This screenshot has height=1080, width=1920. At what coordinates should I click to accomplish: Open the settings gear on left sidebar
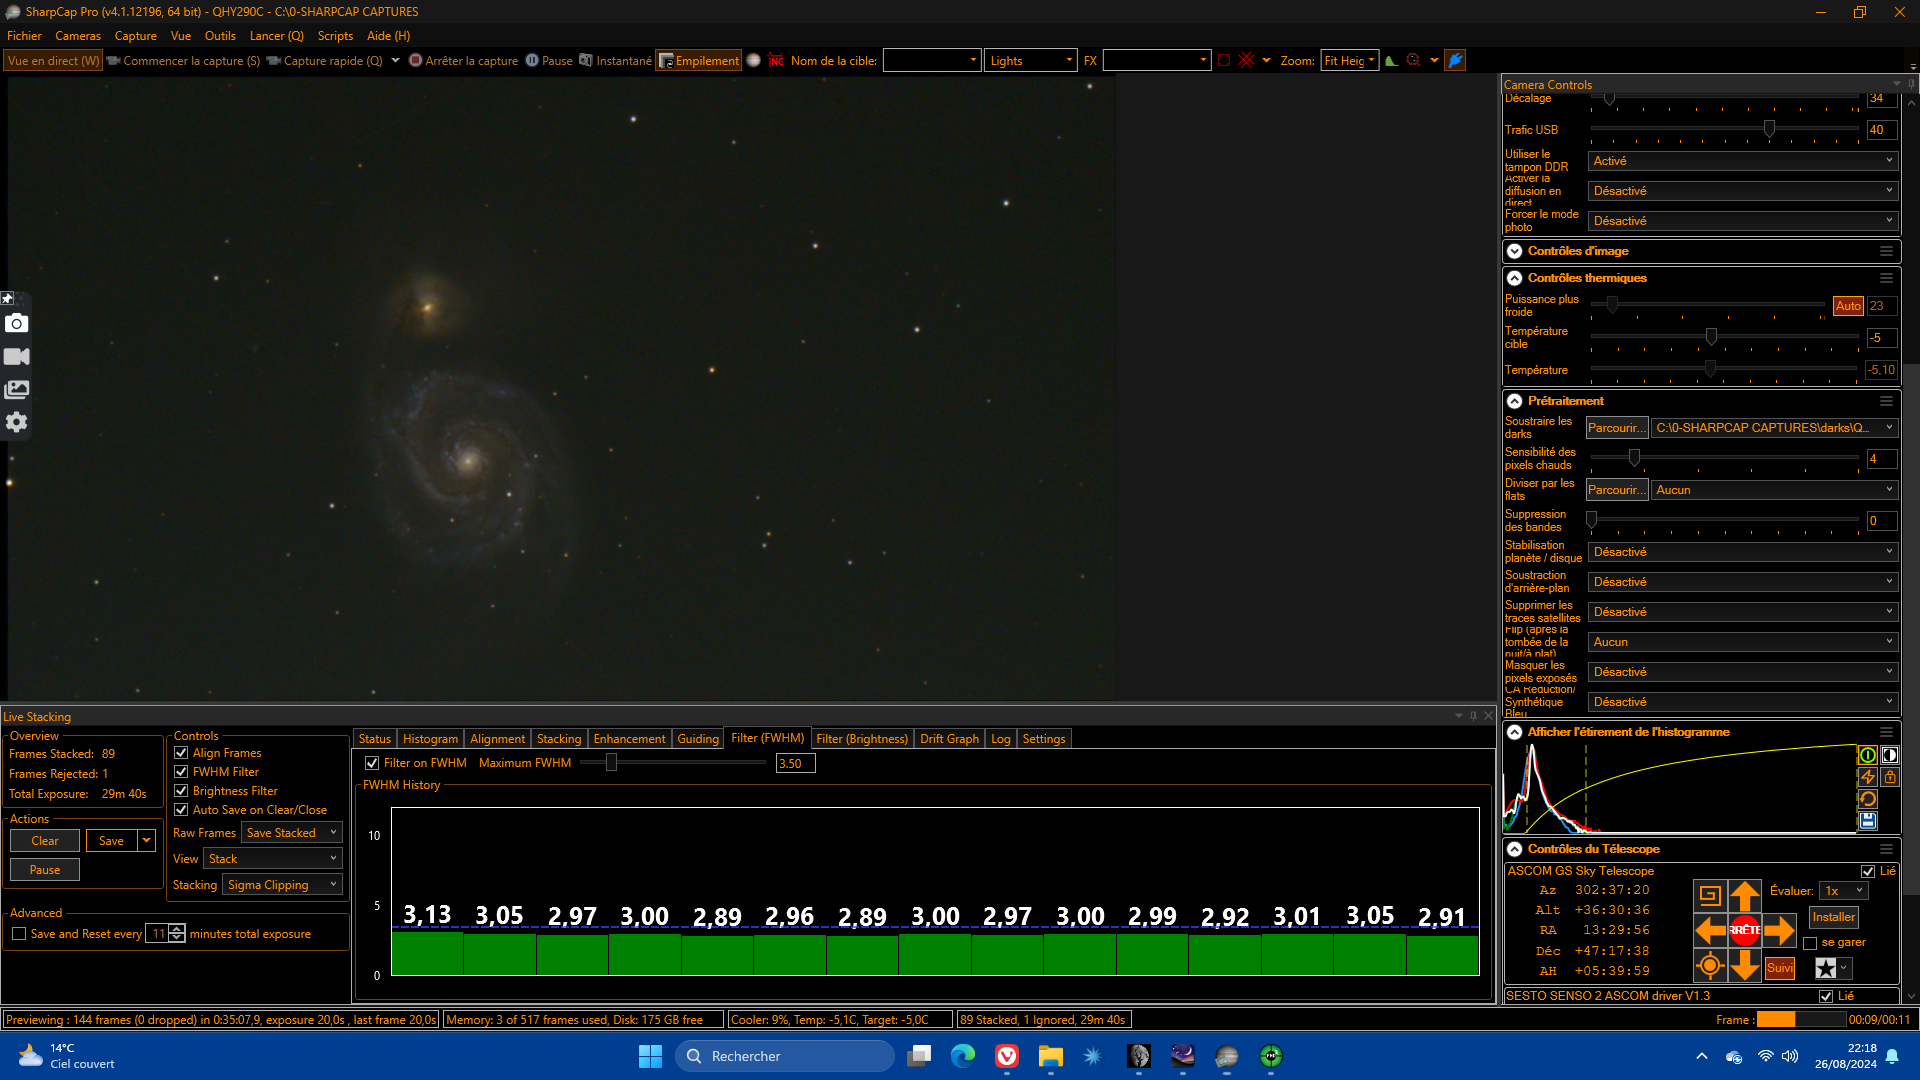[x=16, y=422]
